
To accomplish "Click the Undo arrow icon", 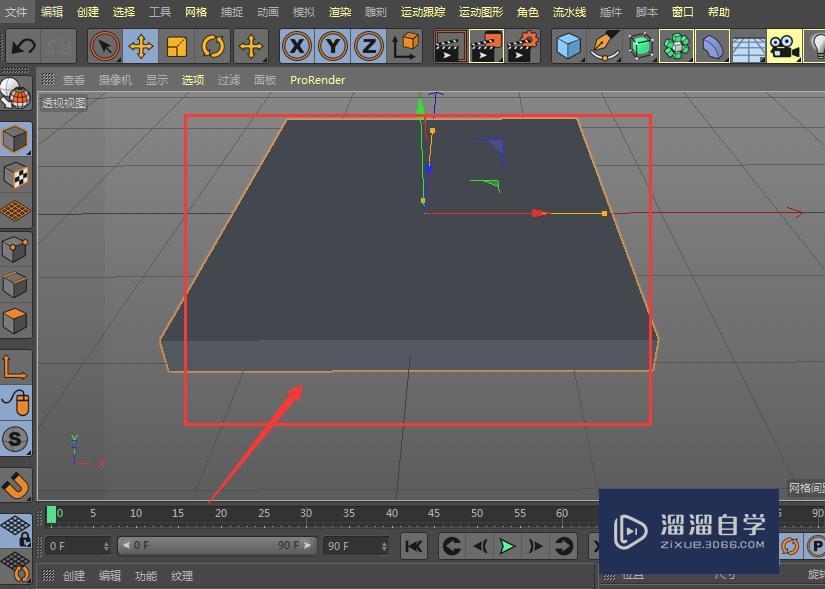I will coord(24,46).
